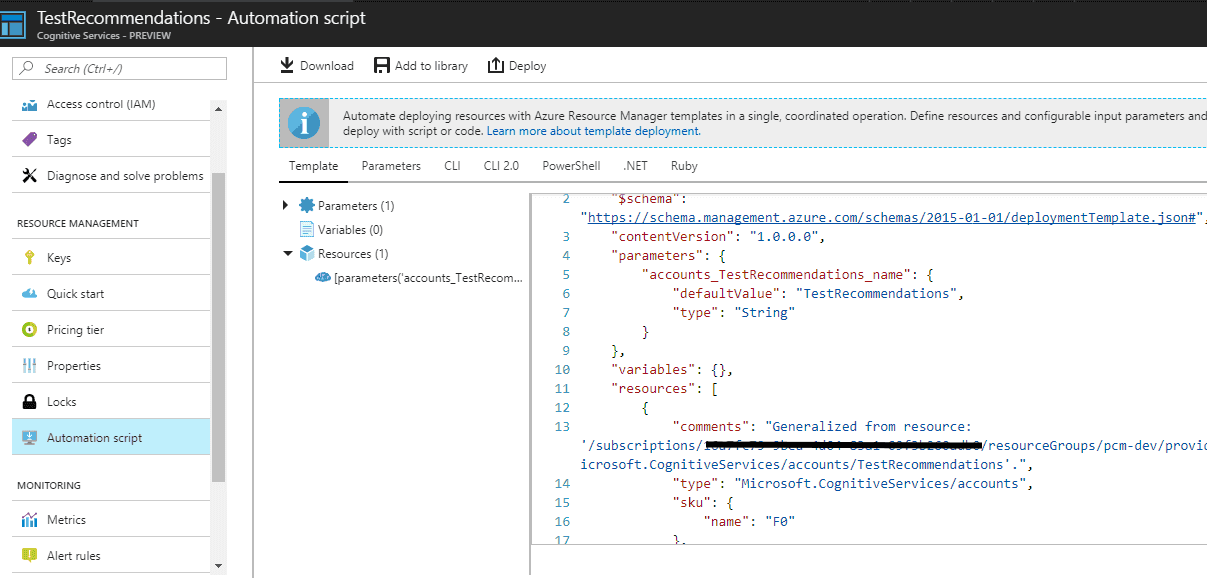Select Automation script menu entry

[x=111, y=438]
